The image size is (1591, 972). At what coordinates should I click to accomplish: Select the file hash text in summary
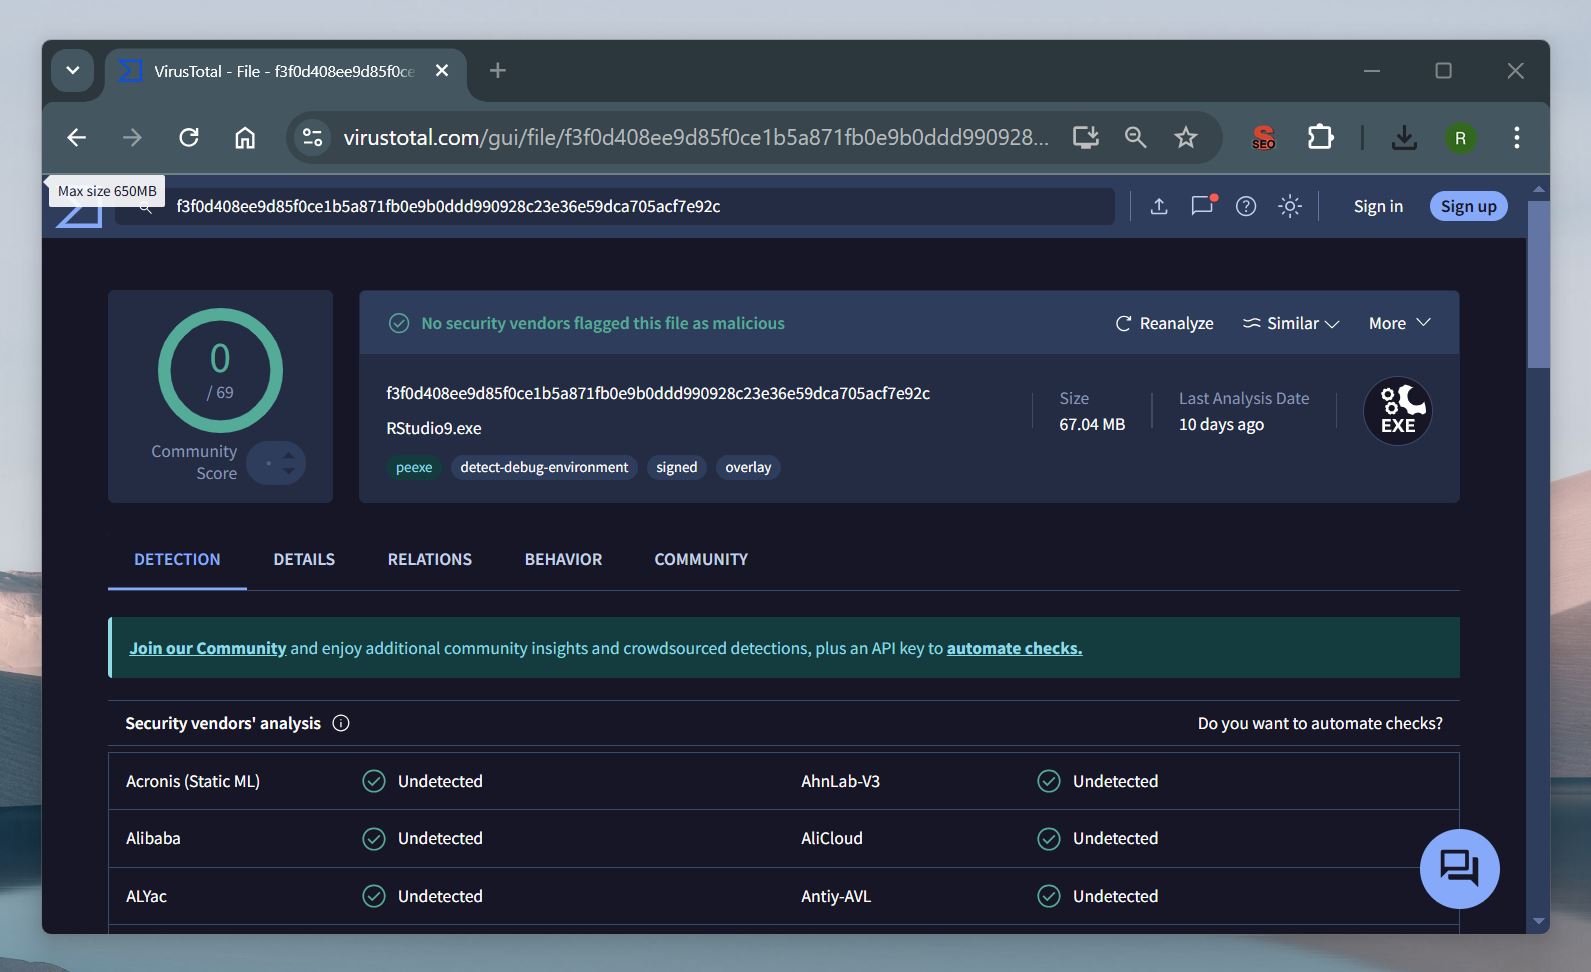coord(658,393)
